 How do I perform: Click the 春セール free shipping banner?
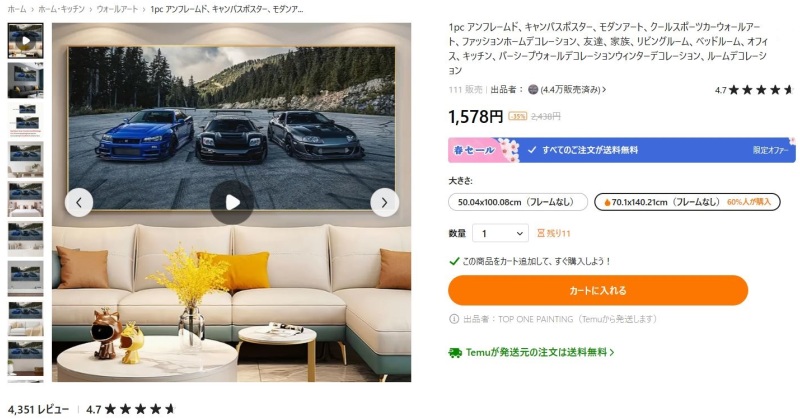(x=621, y=150)
